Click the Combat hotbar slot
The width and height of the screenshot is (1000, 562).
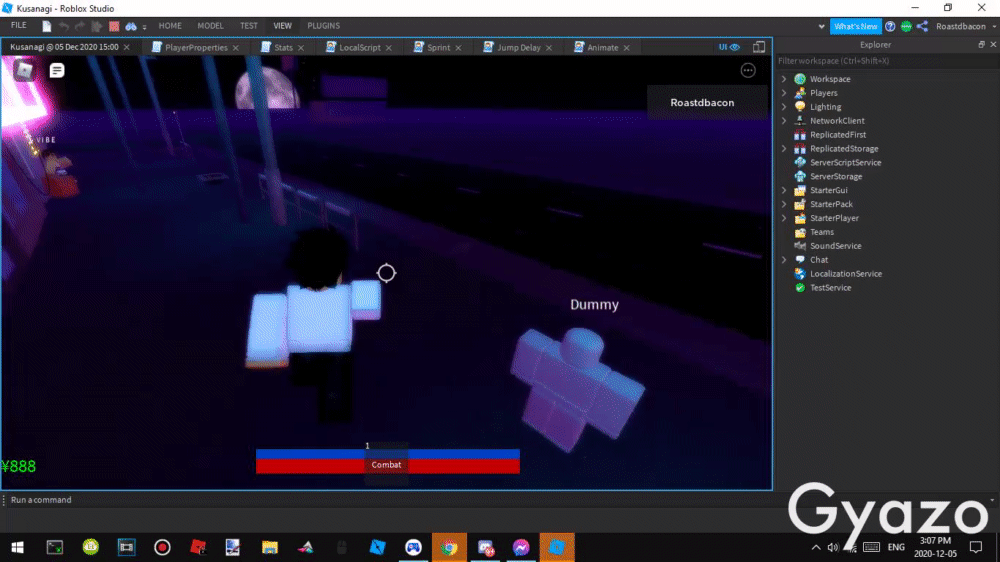point(386,465)
